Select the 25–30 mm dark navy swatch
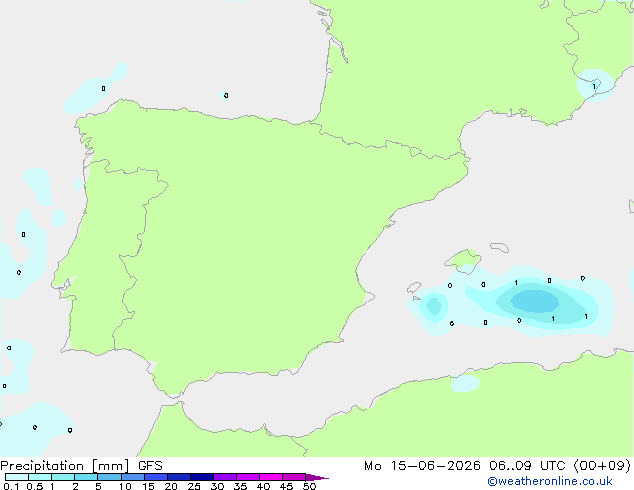This screenshot has width=634, height=490. pyautogui.click(x=202, y=477)
